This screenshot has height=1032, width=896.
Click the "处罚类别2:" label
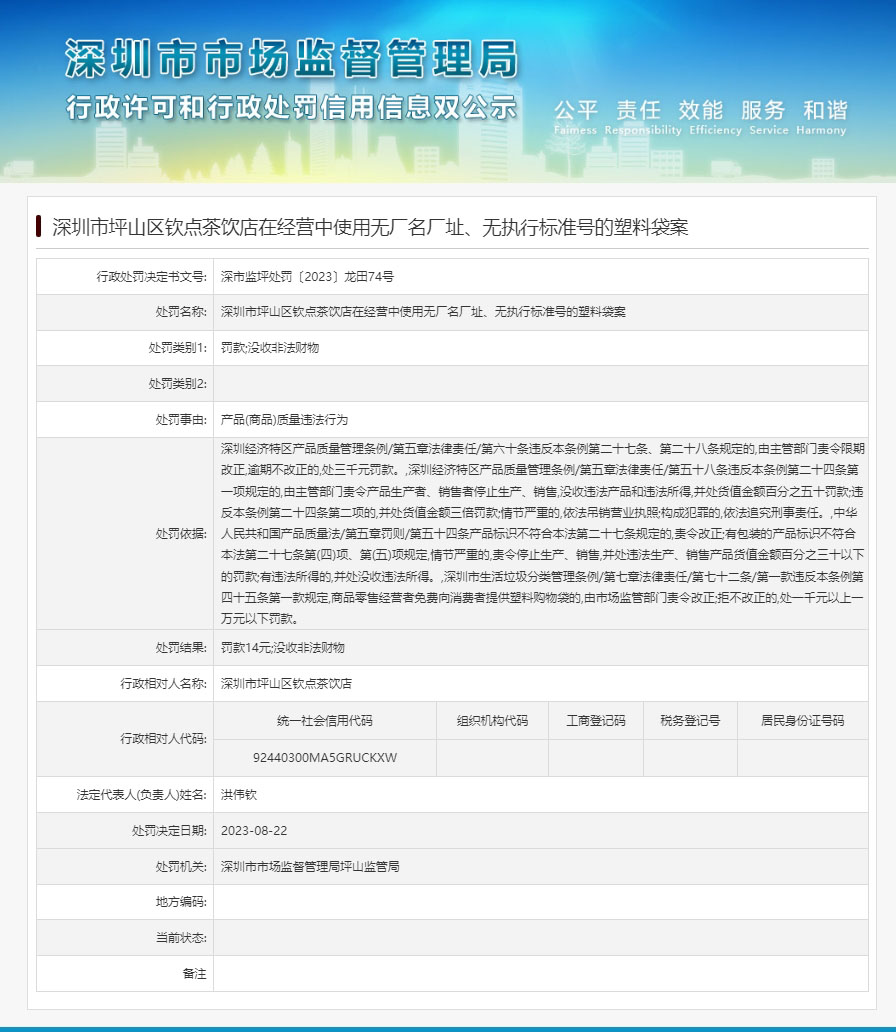point(178,384)
